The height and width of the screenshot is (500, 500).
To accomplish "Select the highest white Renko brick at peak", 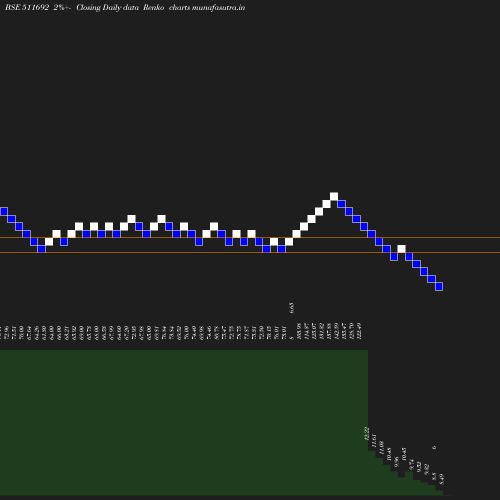I will (334, 196).
